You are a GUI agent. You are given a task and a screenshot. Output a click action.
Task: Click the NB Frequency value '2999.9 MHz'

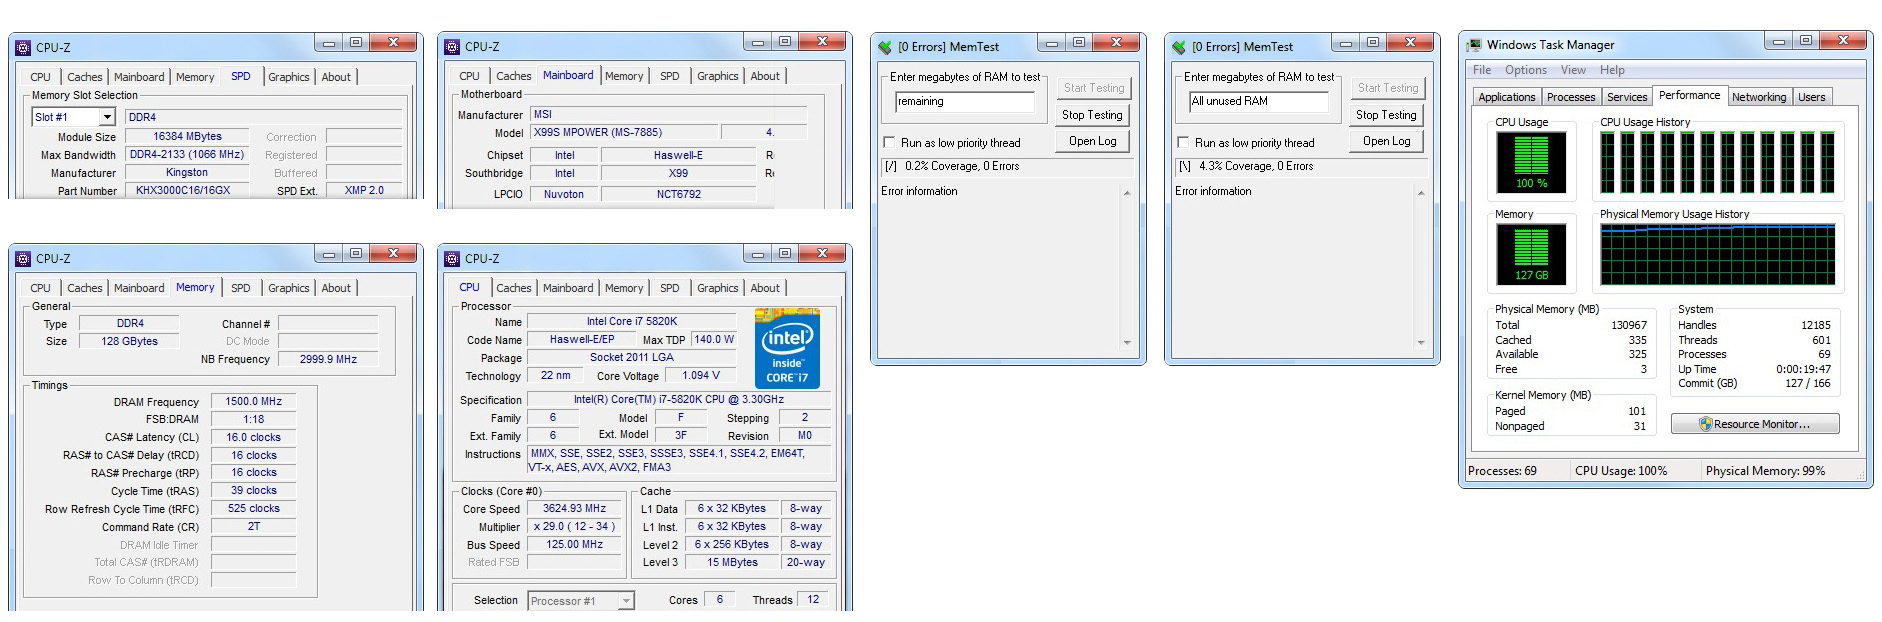click(328, 359)
